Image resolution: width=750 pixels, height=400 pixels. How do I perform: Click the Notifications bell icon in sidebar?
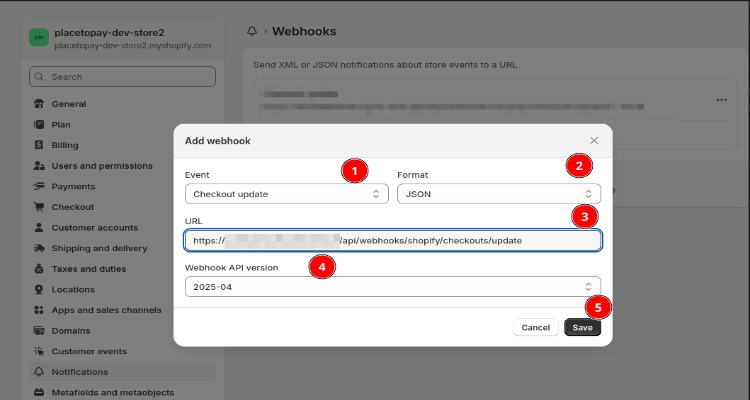(x=39, y=371)
